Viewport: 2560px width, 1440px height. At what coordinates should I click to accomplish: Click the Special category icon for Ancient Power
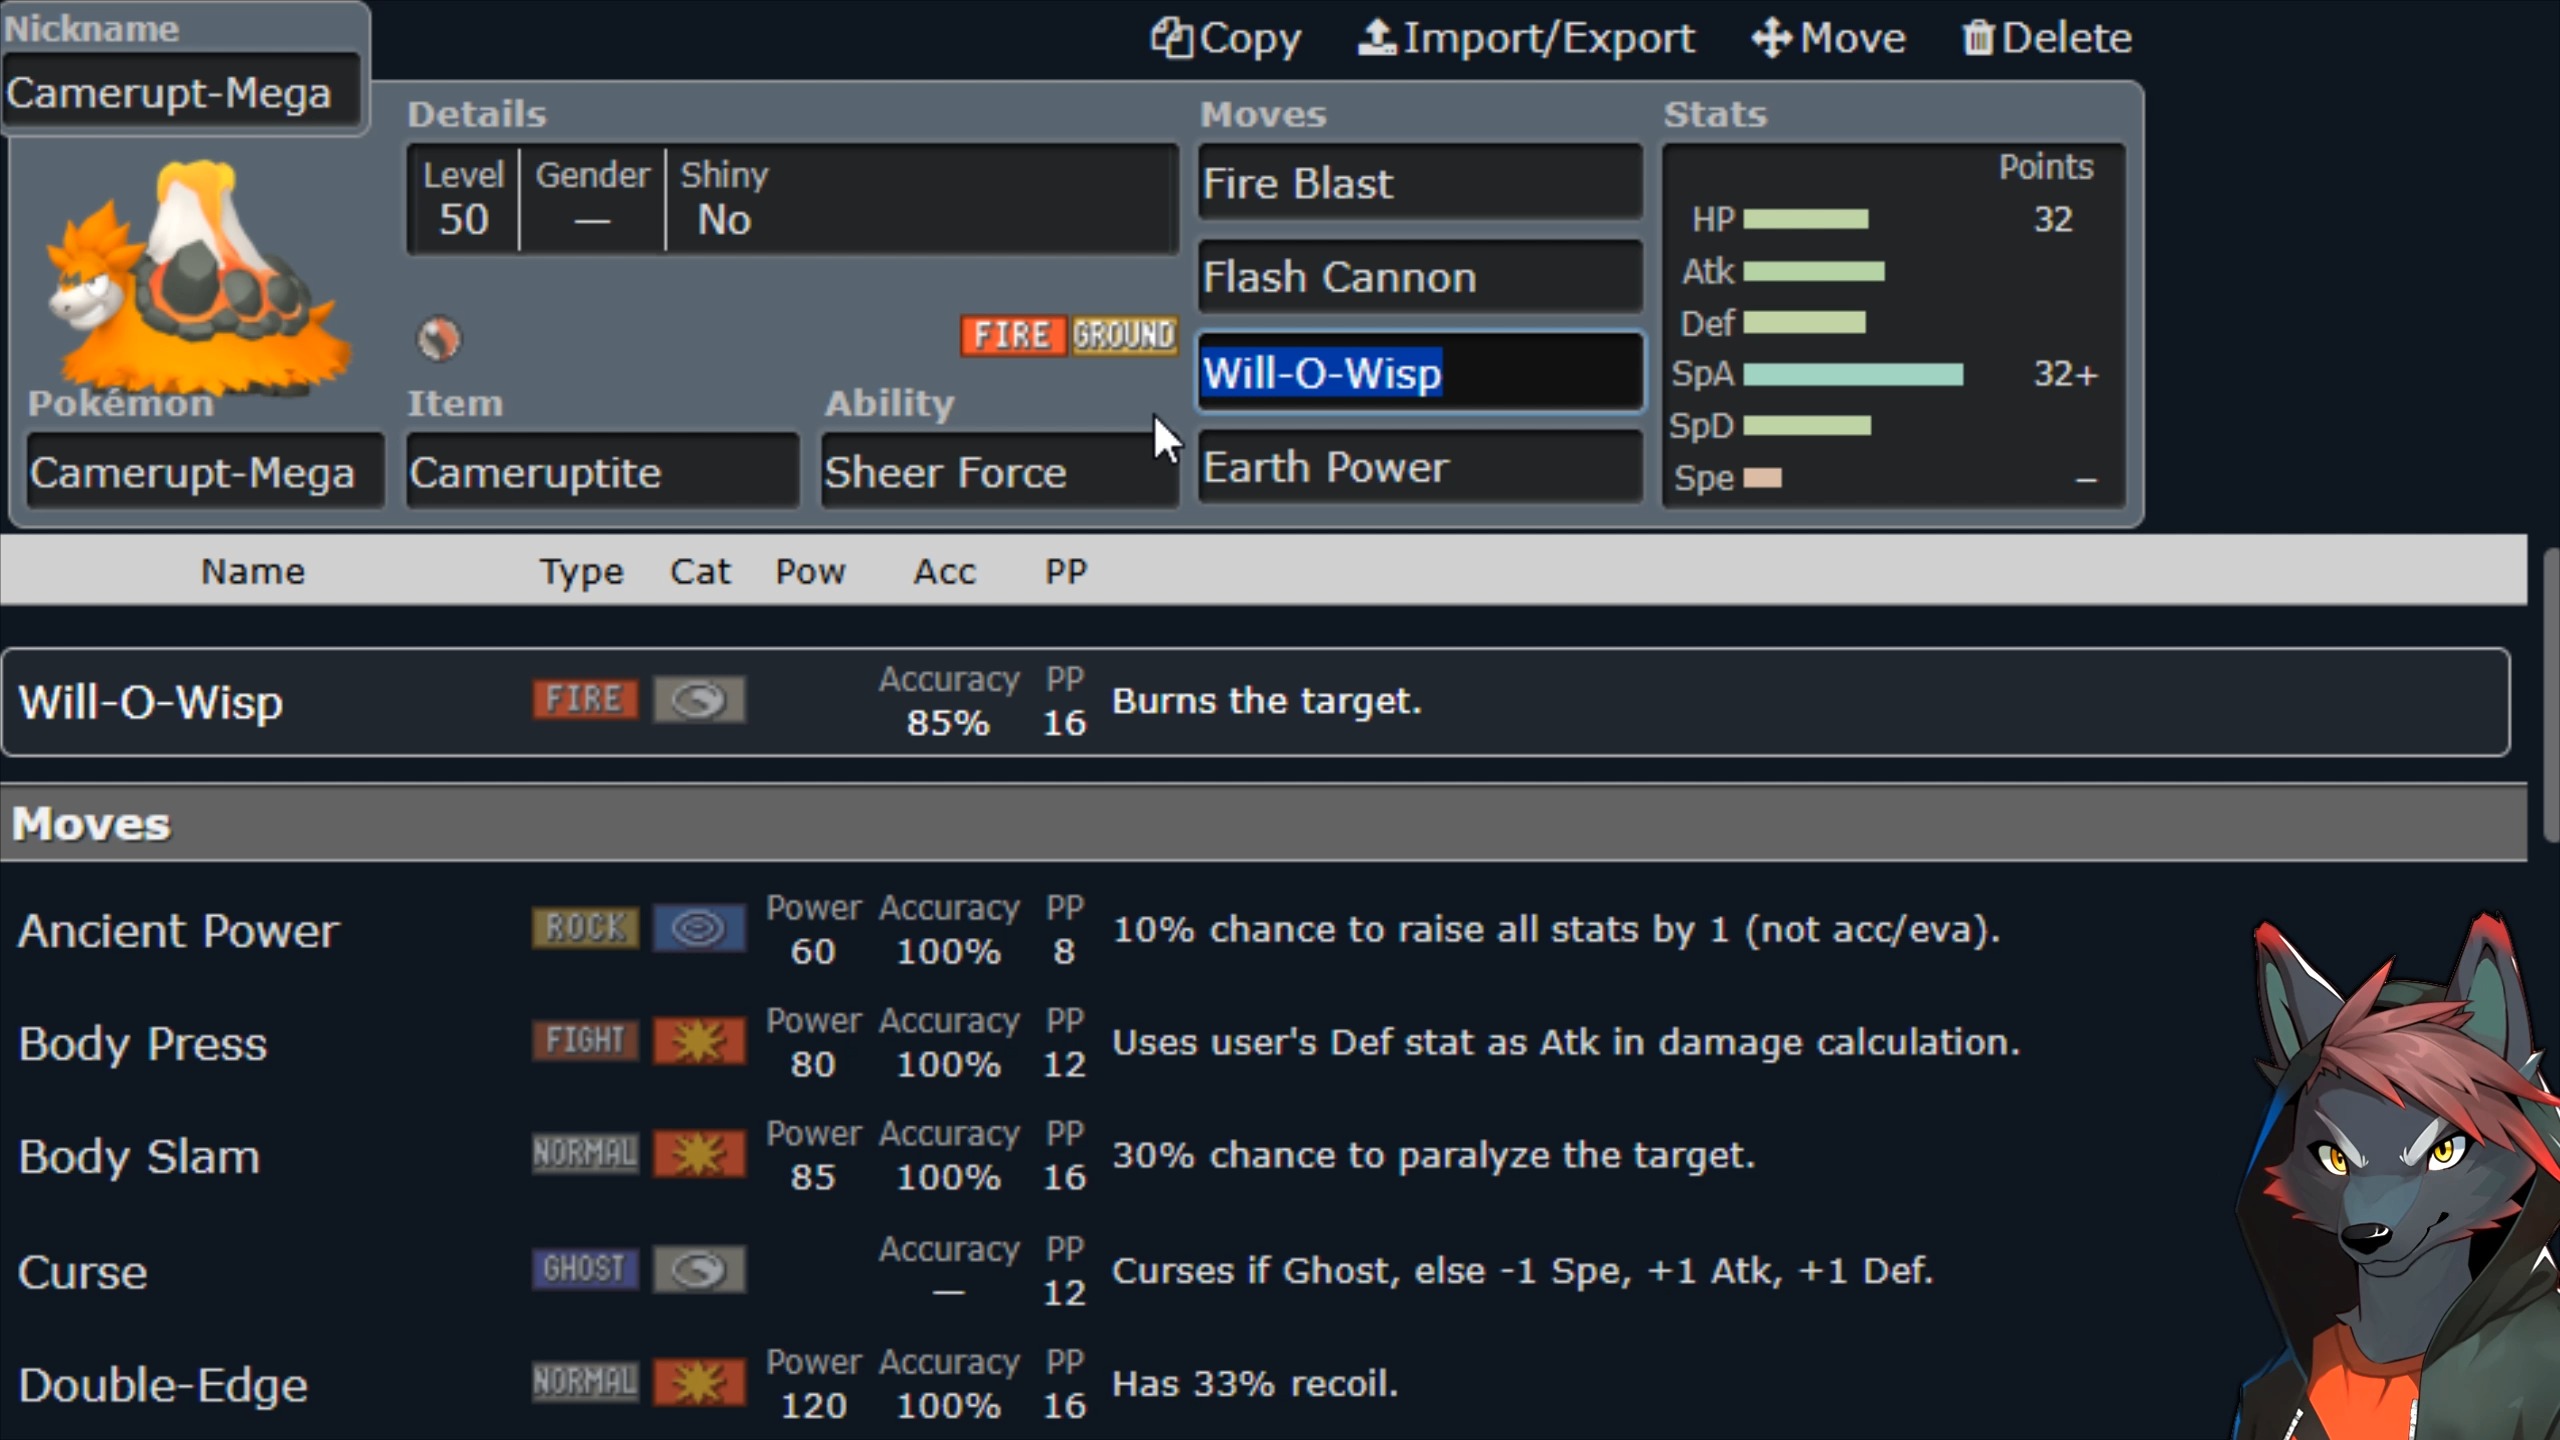coord(699,928)
